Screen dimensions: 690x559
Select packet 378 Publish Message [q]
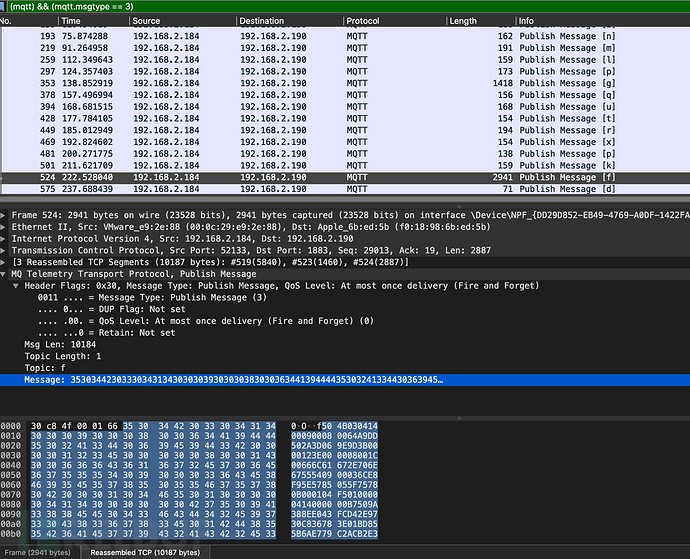point(345,95)
